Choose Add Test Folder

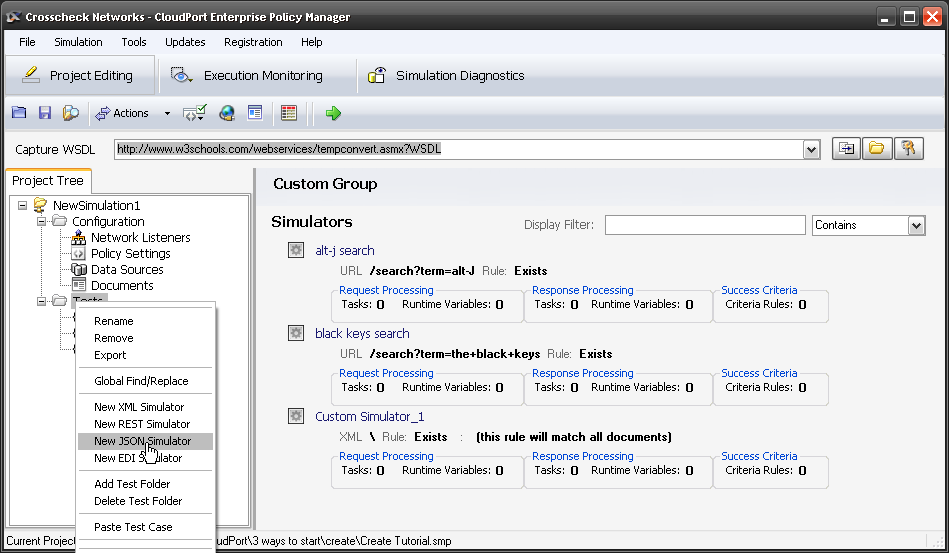145,484
